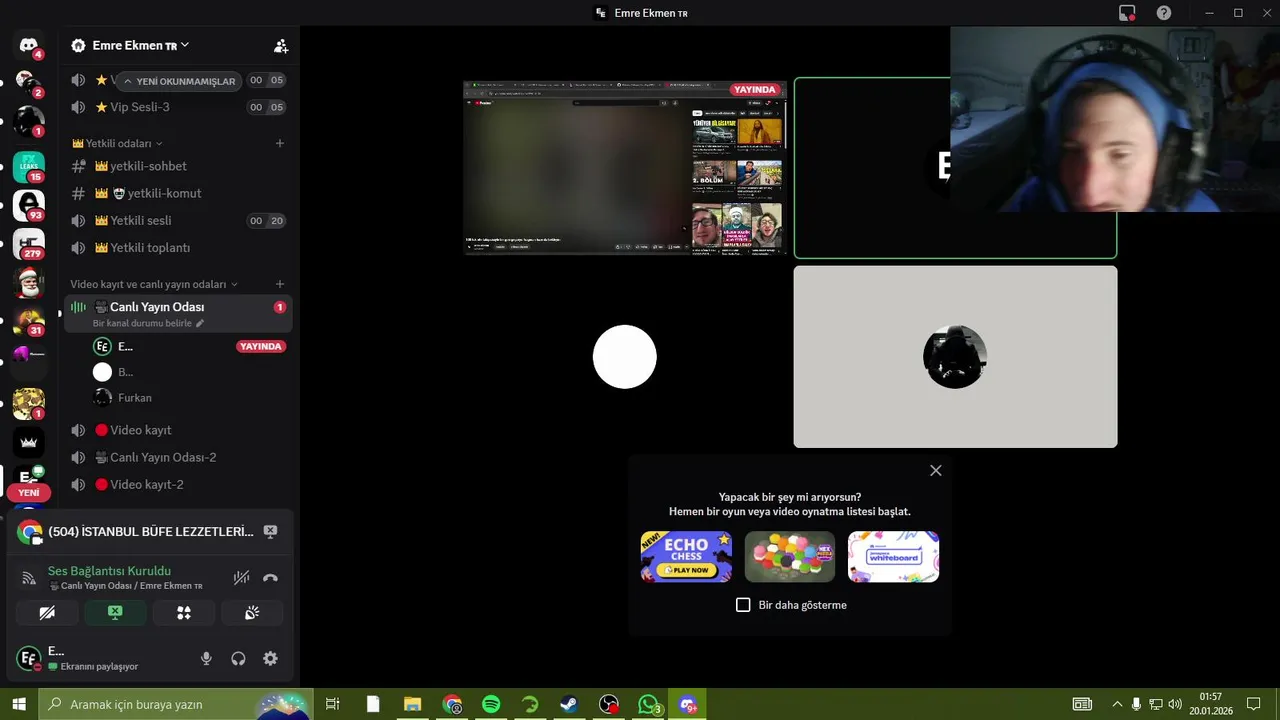Select the white circle avatar participant
Image resolution: width=1280 pixels, height=720 pixels.
click(625, 357)
